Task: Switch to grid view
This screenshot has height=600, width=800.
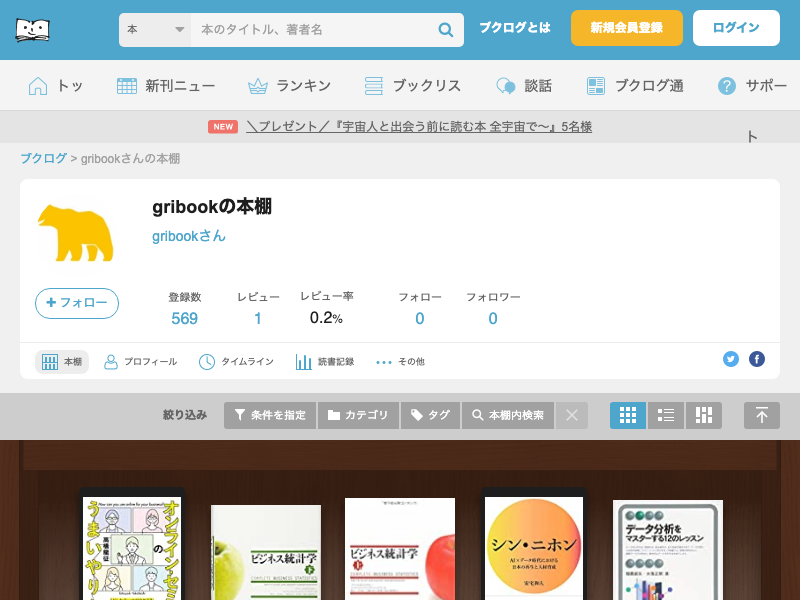Action: [628, 415]
